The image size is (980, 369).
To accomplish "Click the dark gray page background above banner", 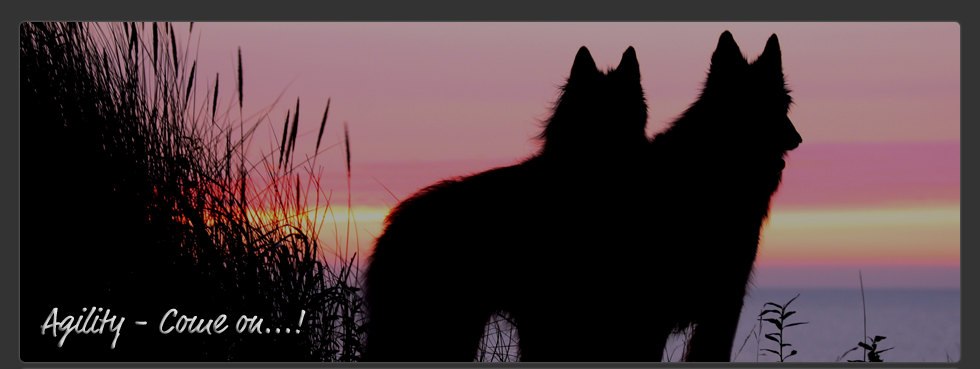I will (490, 10).
